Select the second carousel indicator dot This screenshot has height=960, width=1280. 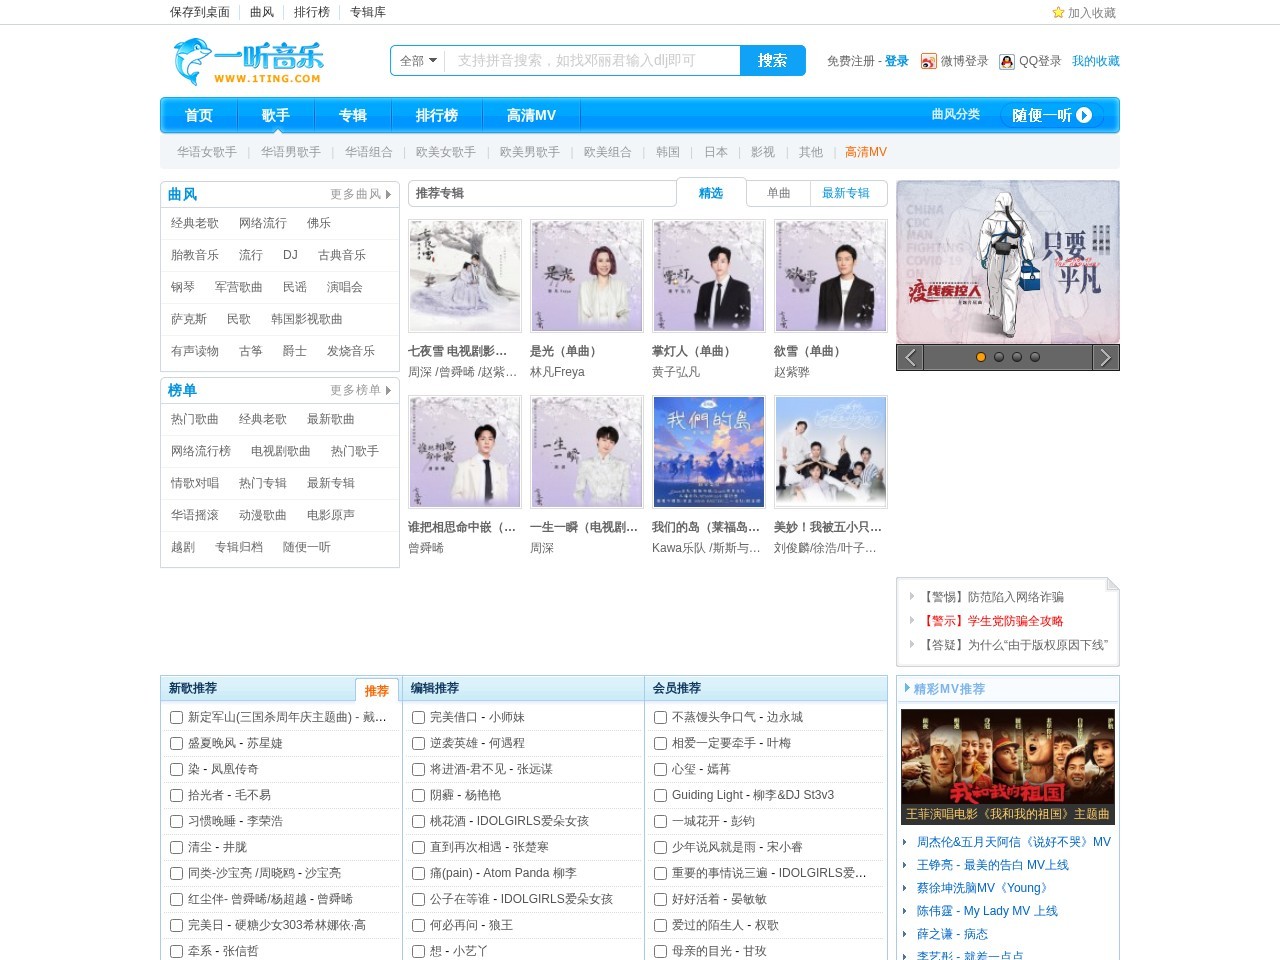(x=999, y=357)
